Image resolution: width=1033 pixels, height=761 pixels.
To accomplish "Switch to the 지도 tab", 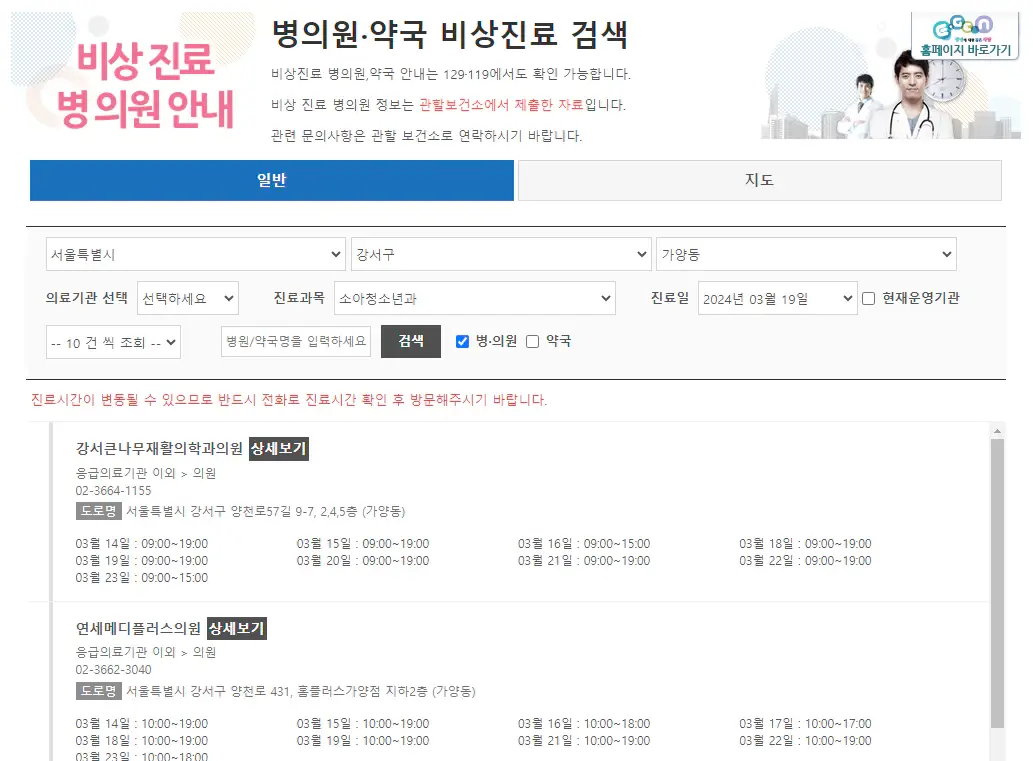I will (x=759, y=180).
